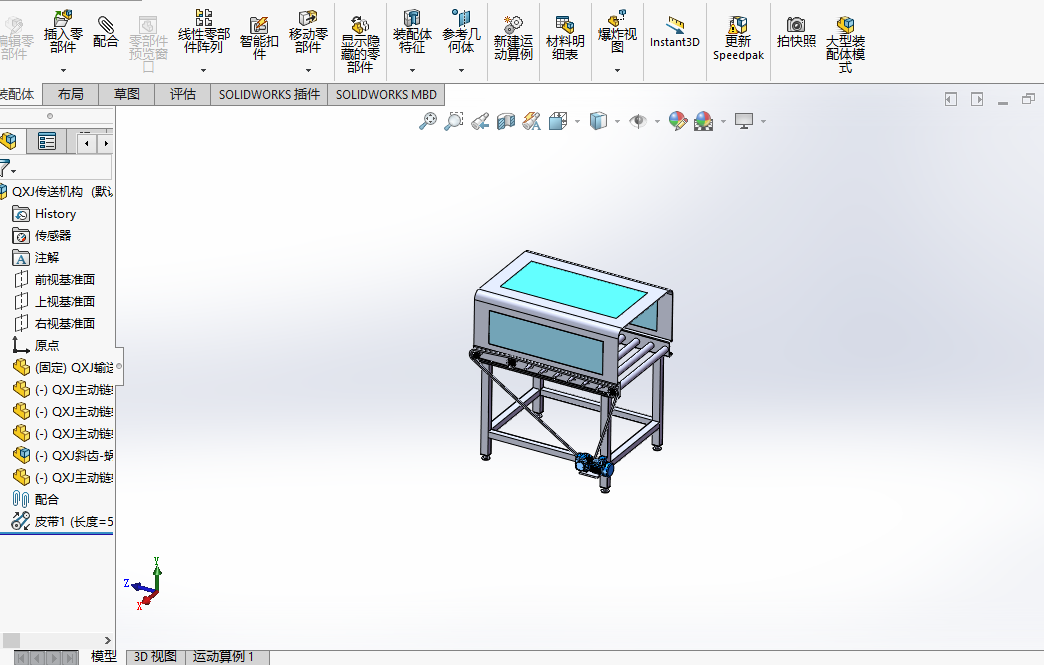Open Assembly Features (装配体特征) tool

click(412, 32)
